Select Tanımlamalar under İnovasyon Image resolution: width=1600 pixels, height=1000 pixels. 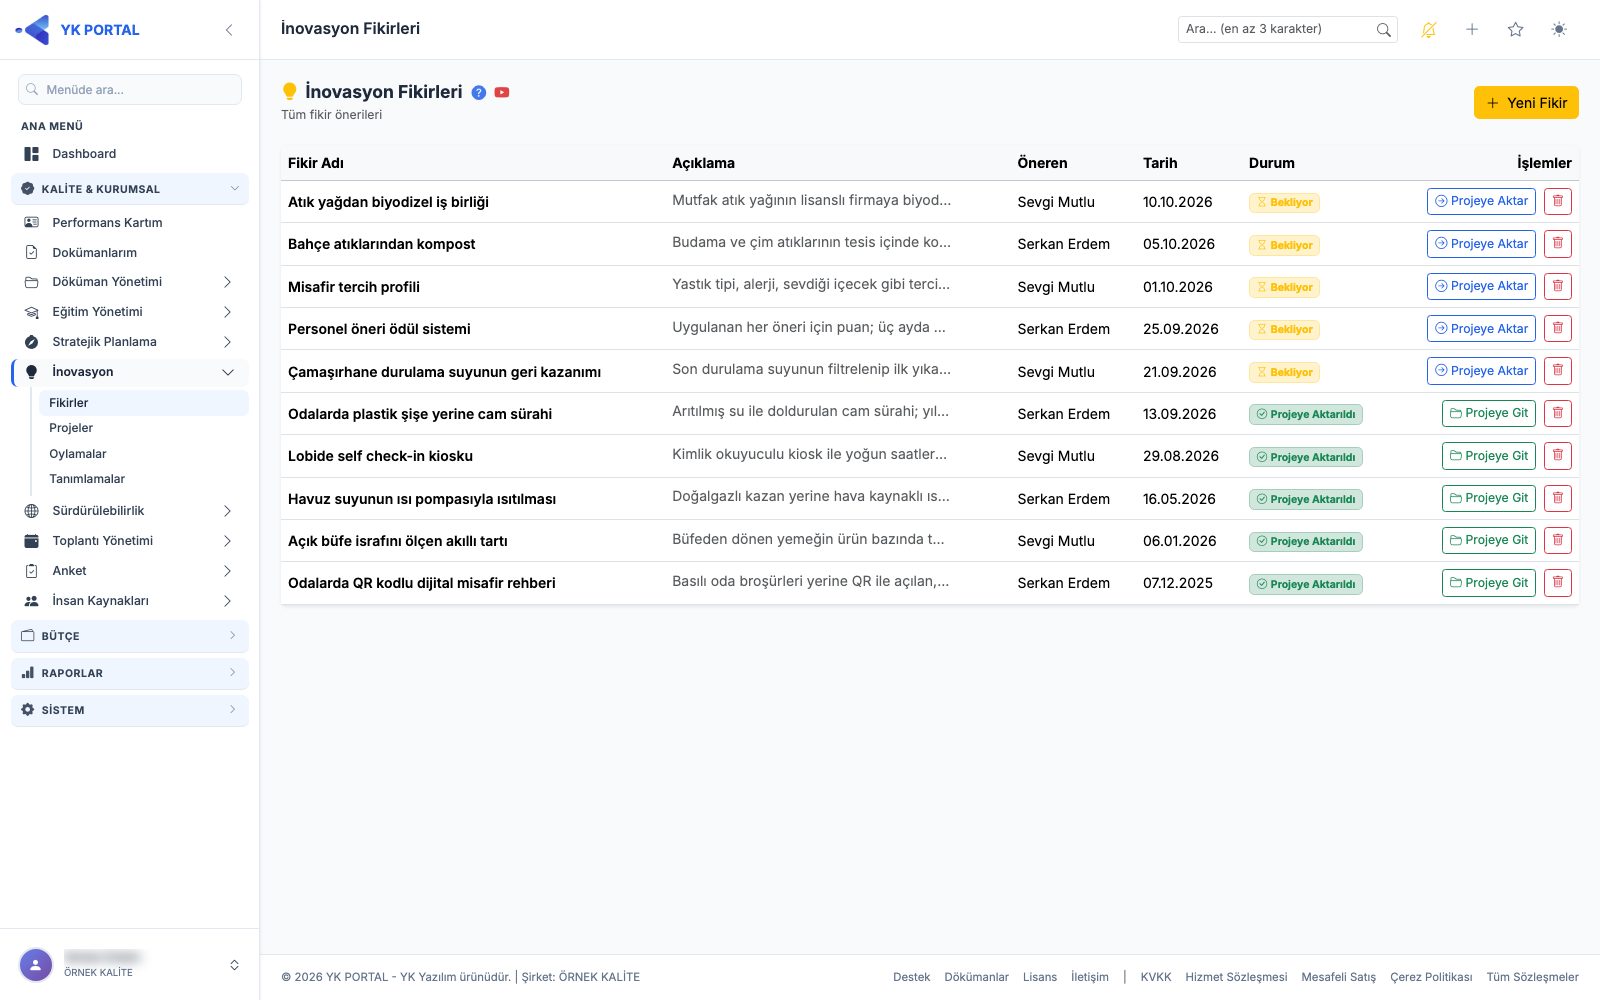[143, 479]
